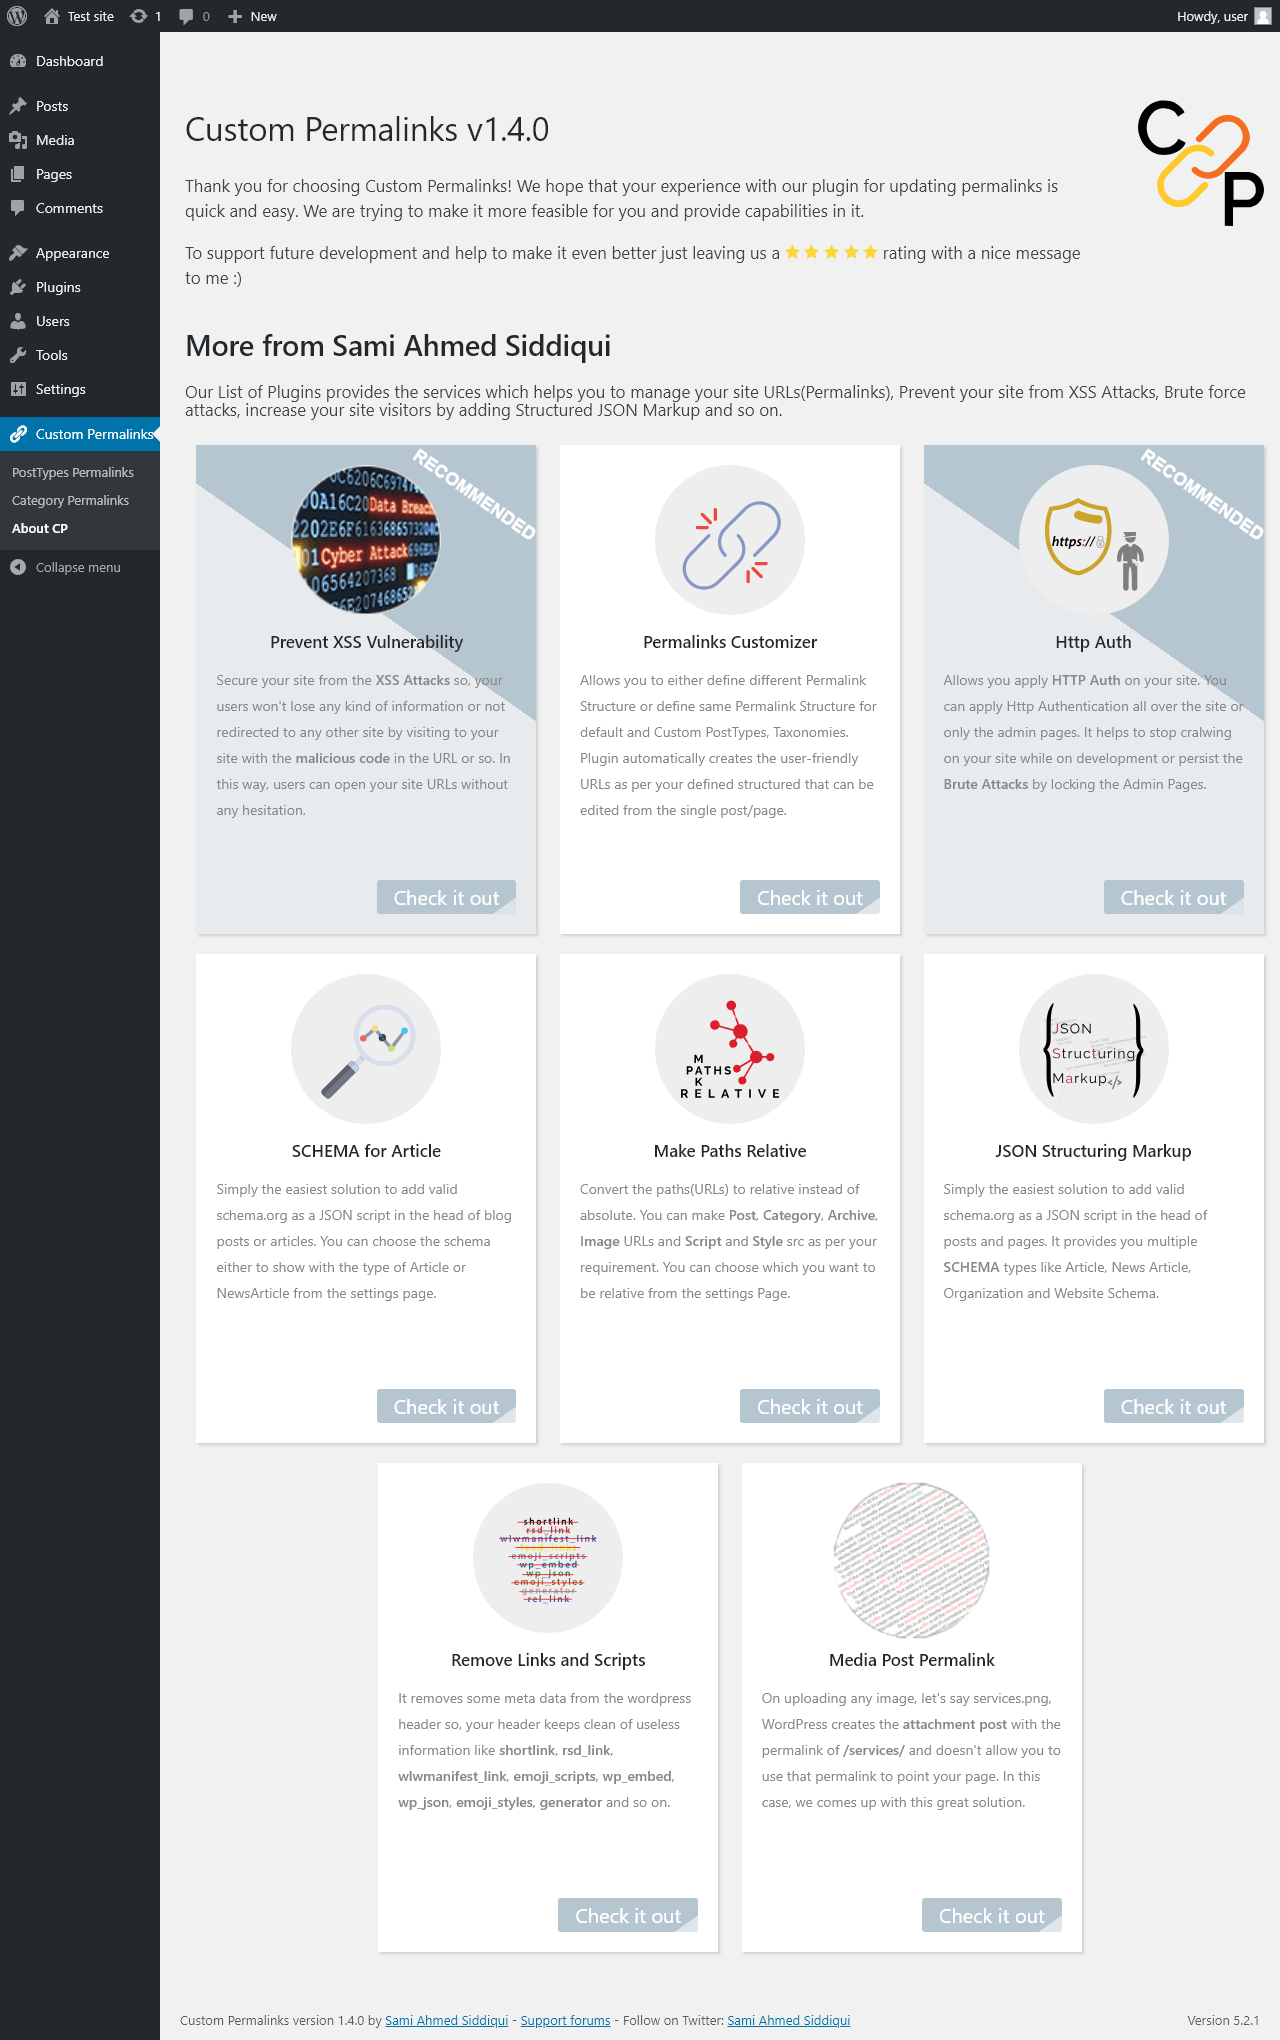Click the Make Paths Relative icon

coord(730,1049)
